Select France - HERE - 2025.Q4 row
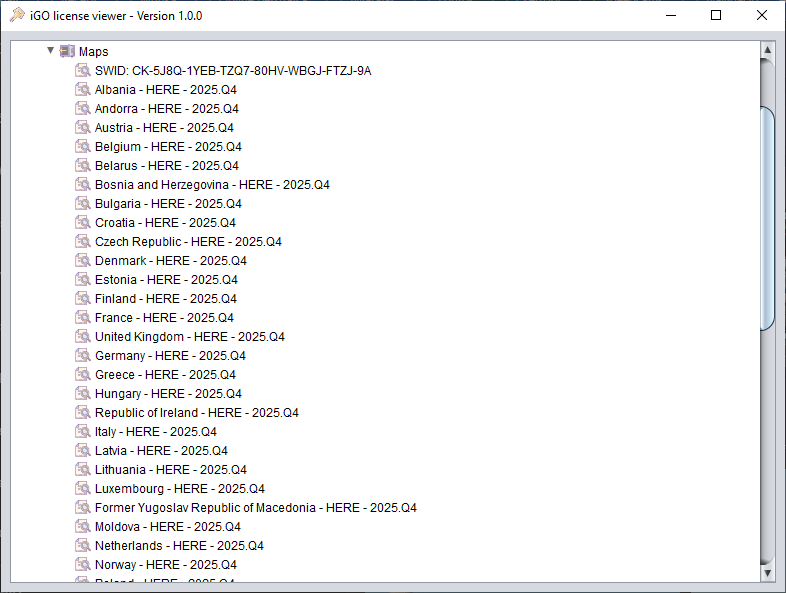Viewport: 786px width, 593px height. click(164, 318)
